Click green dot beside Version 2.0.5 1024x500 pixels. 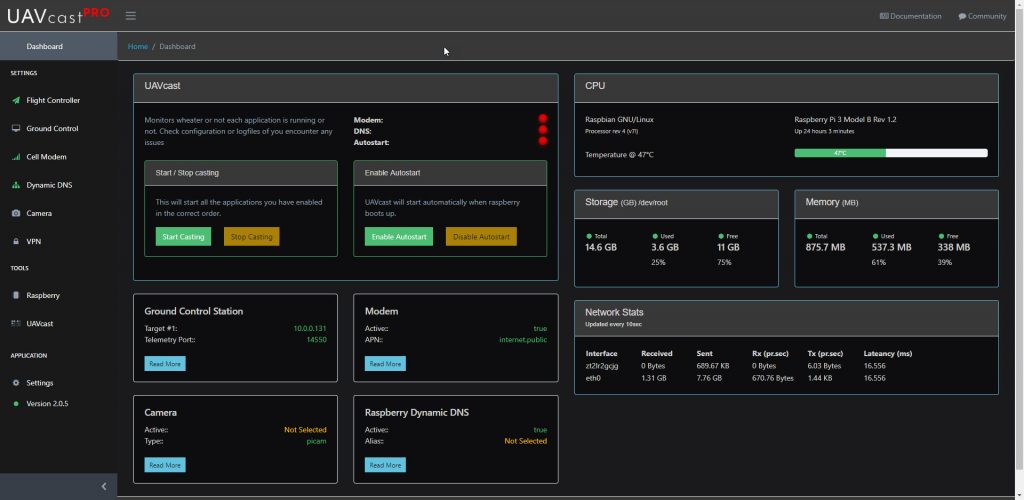tap(16, 404)
